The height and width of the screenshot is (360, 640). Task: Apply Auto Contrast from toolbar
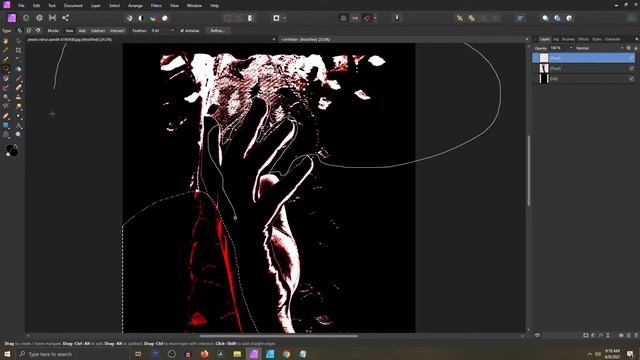pos(141,18)
